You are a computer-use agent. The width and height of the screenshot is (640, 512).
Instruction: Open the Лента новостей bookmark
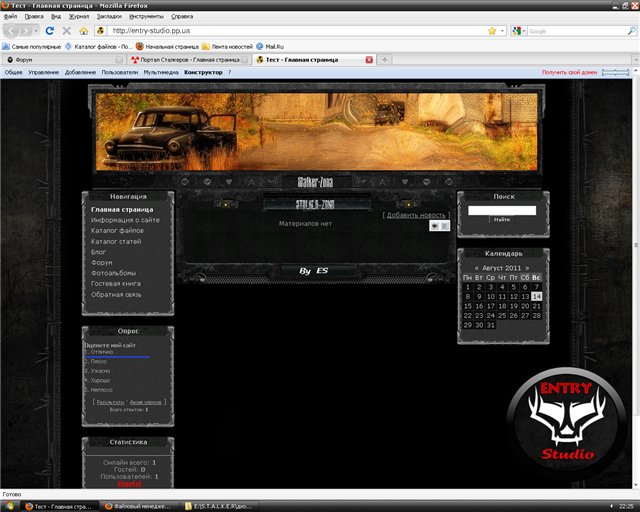[227, 47]
